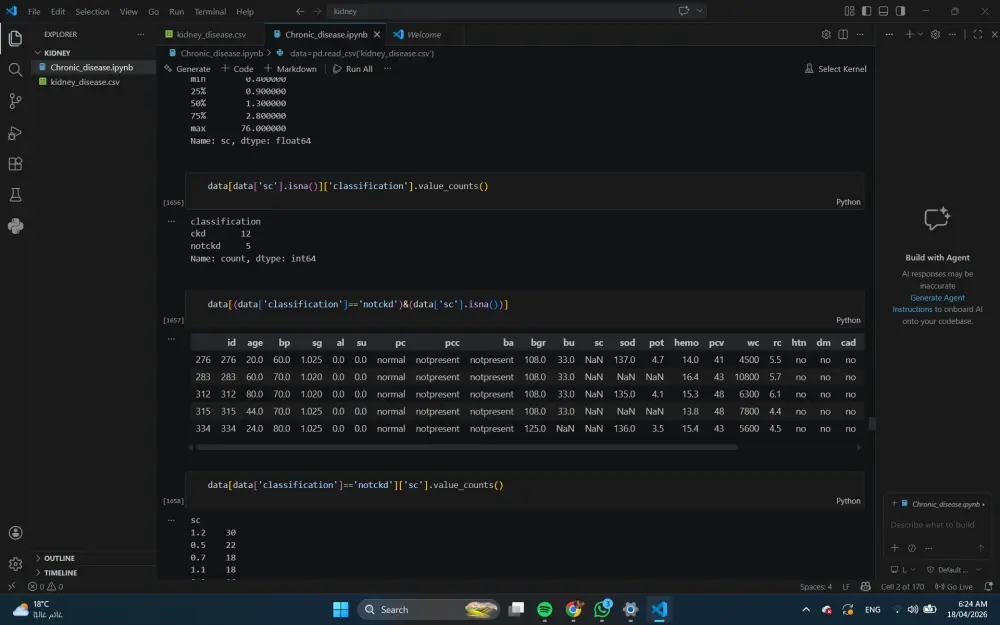Viewport: 1000px width, 625px height.
Task: Expand the TIMELINE section
Action: [41, 572]
